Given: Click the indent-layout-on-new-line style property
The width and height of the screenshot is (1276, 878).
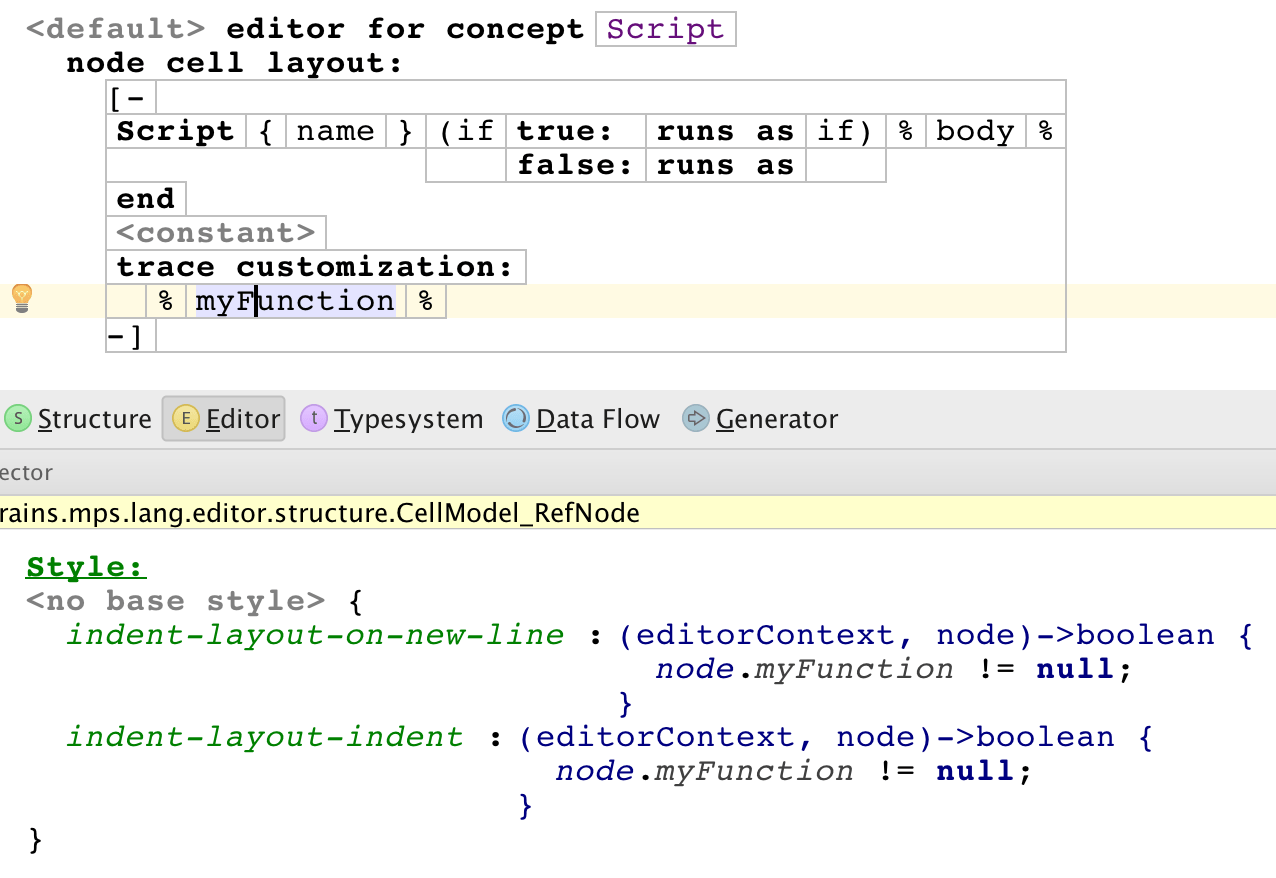Looking at the screenshot, I should [x=315, y=635].
